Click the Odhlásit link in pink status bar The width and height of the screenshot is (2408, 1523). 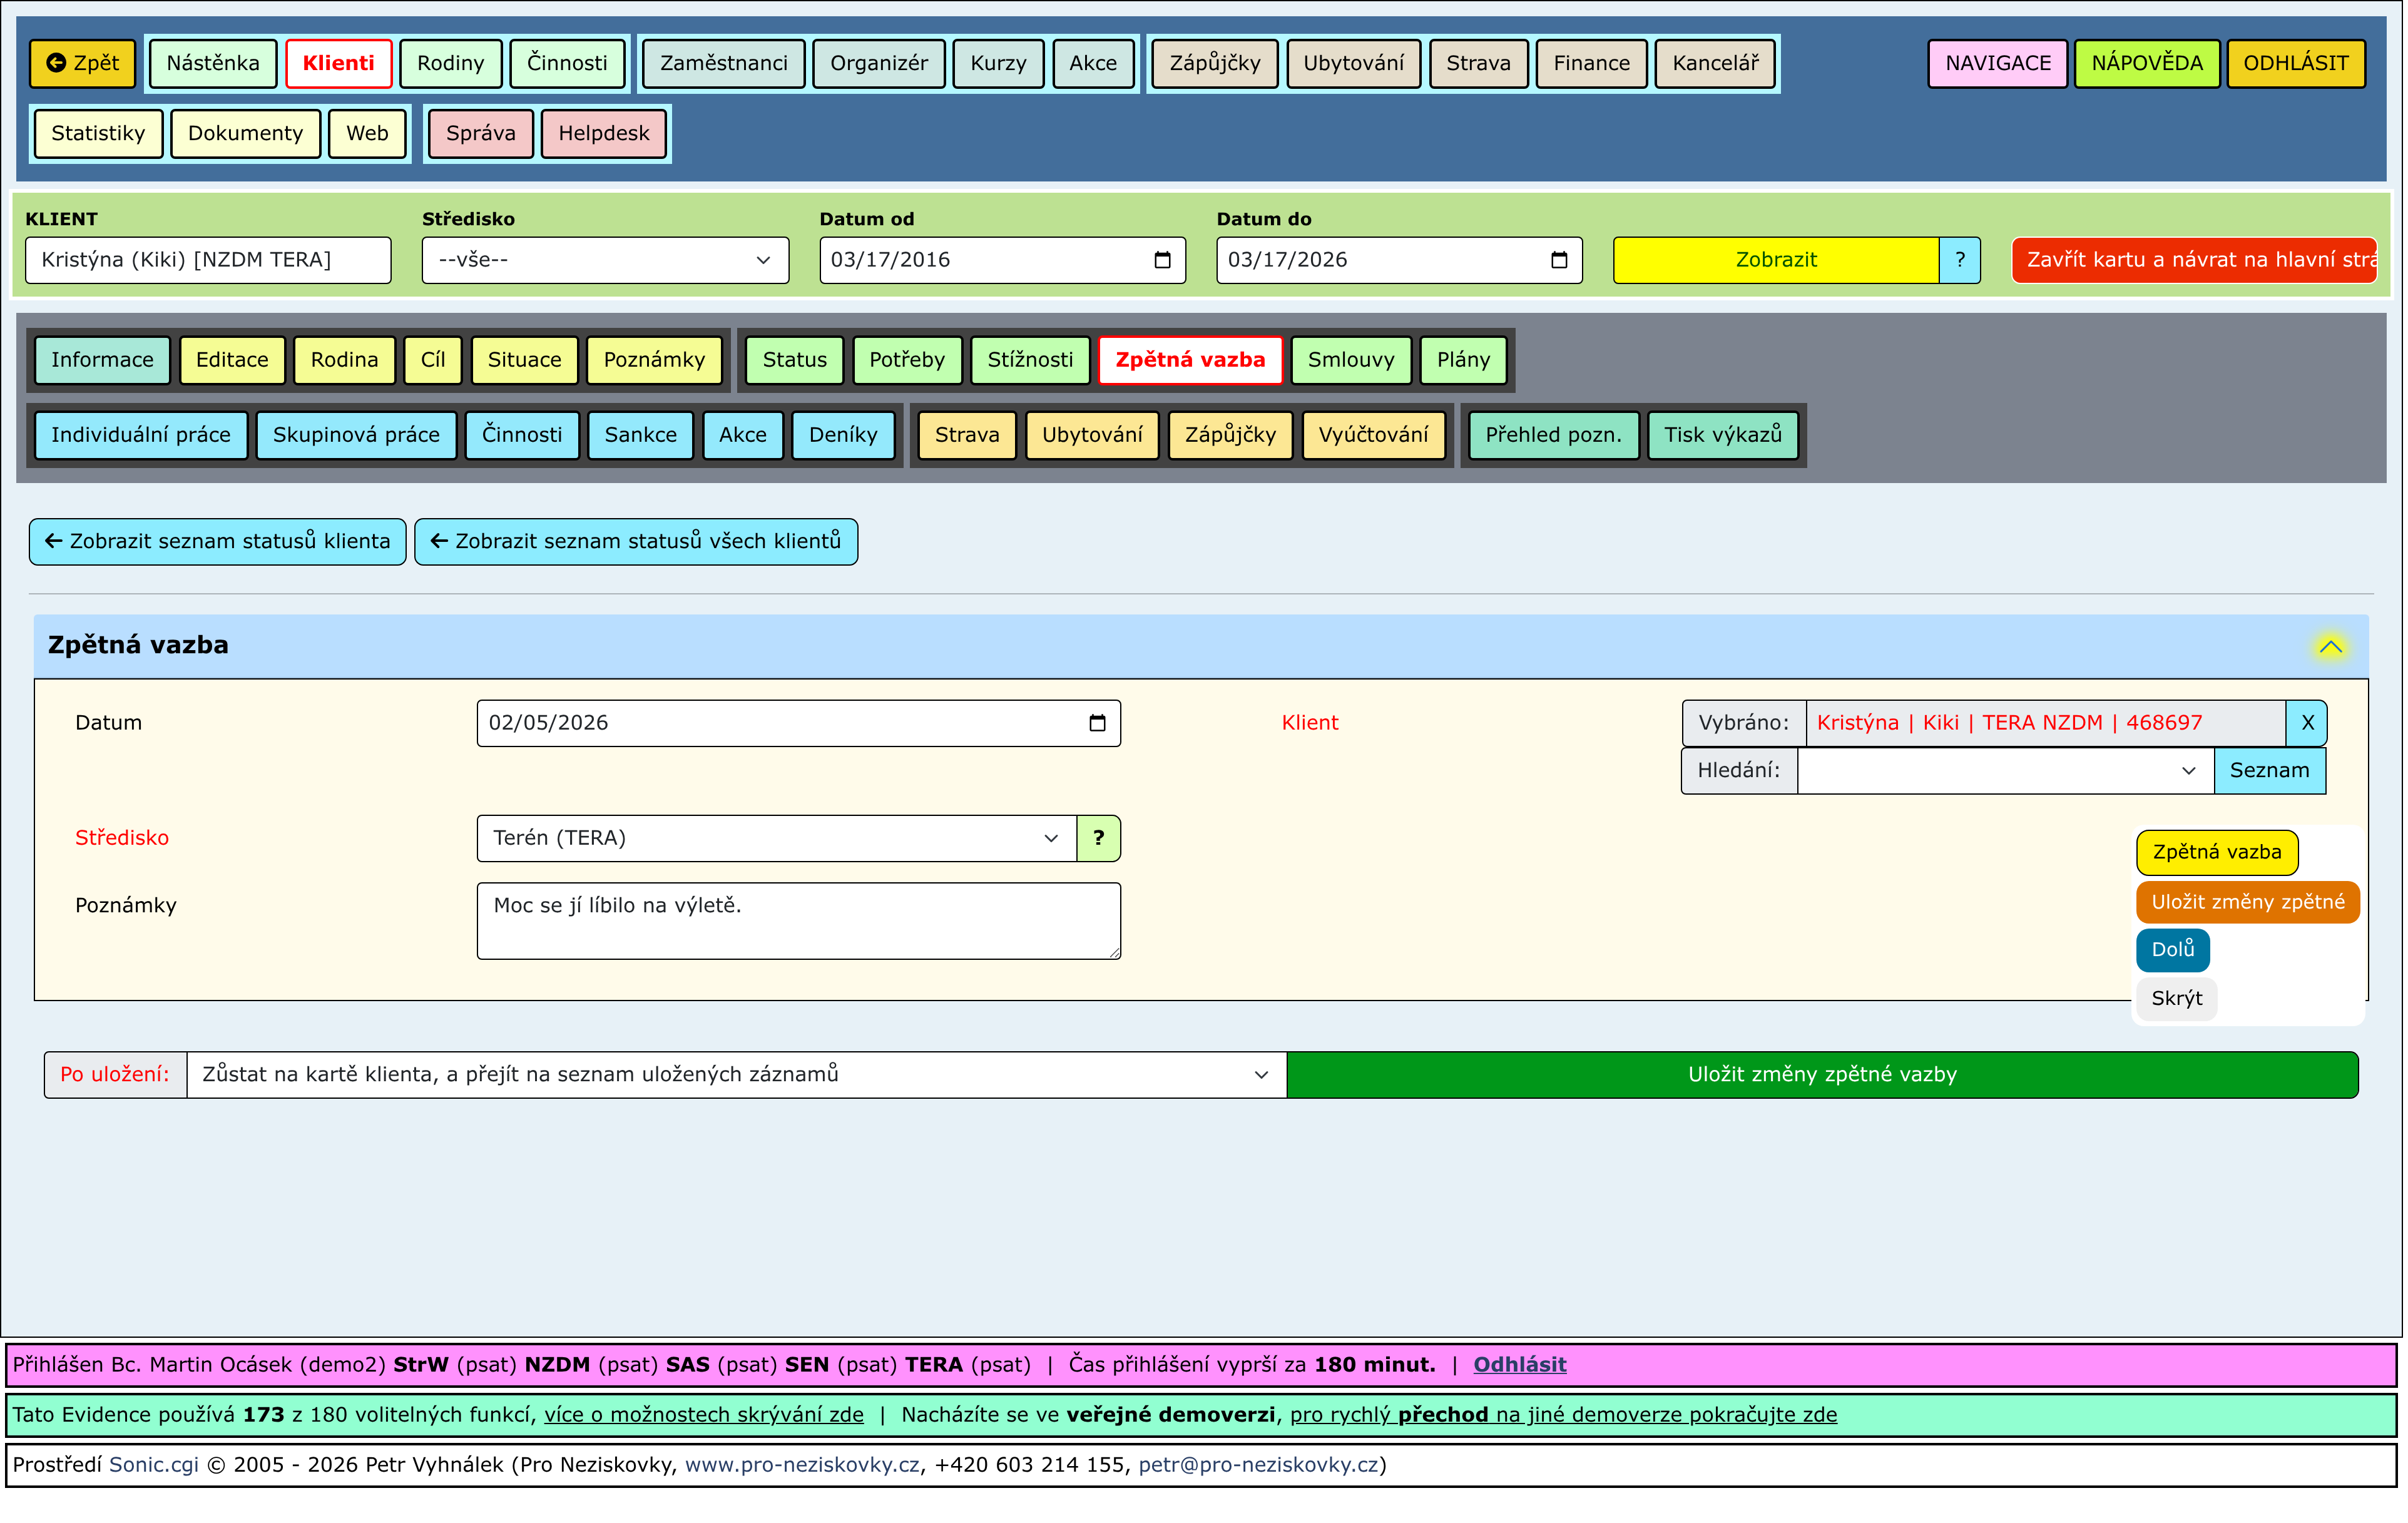tap(1519, 1365)
